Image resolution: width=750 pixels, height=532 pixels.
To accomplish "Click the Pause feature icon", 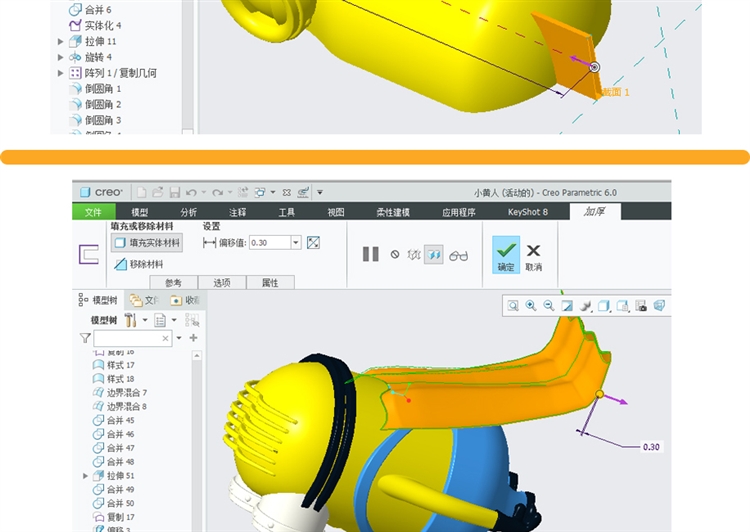I will click(x=371, y=254).
